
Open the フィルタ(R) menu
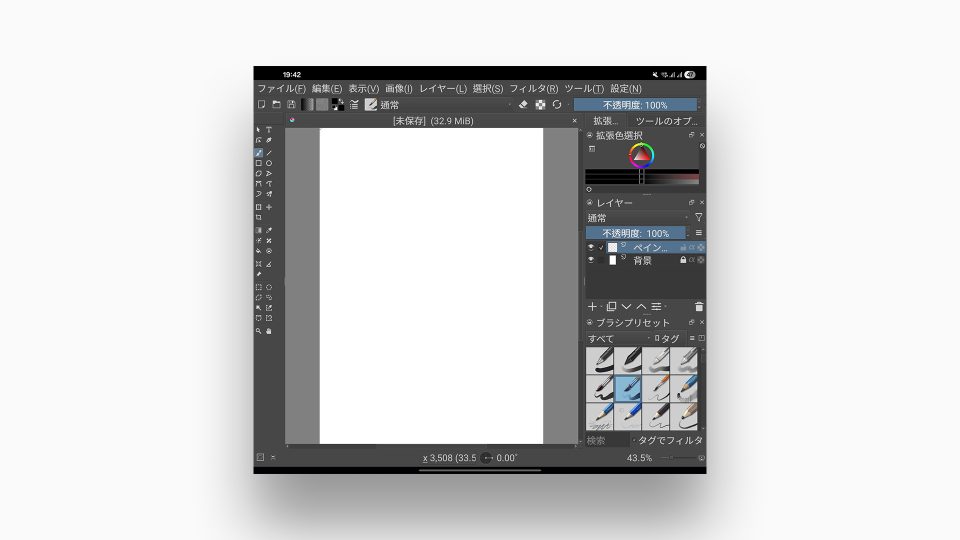pyautogui.click(x=534, y=89)
